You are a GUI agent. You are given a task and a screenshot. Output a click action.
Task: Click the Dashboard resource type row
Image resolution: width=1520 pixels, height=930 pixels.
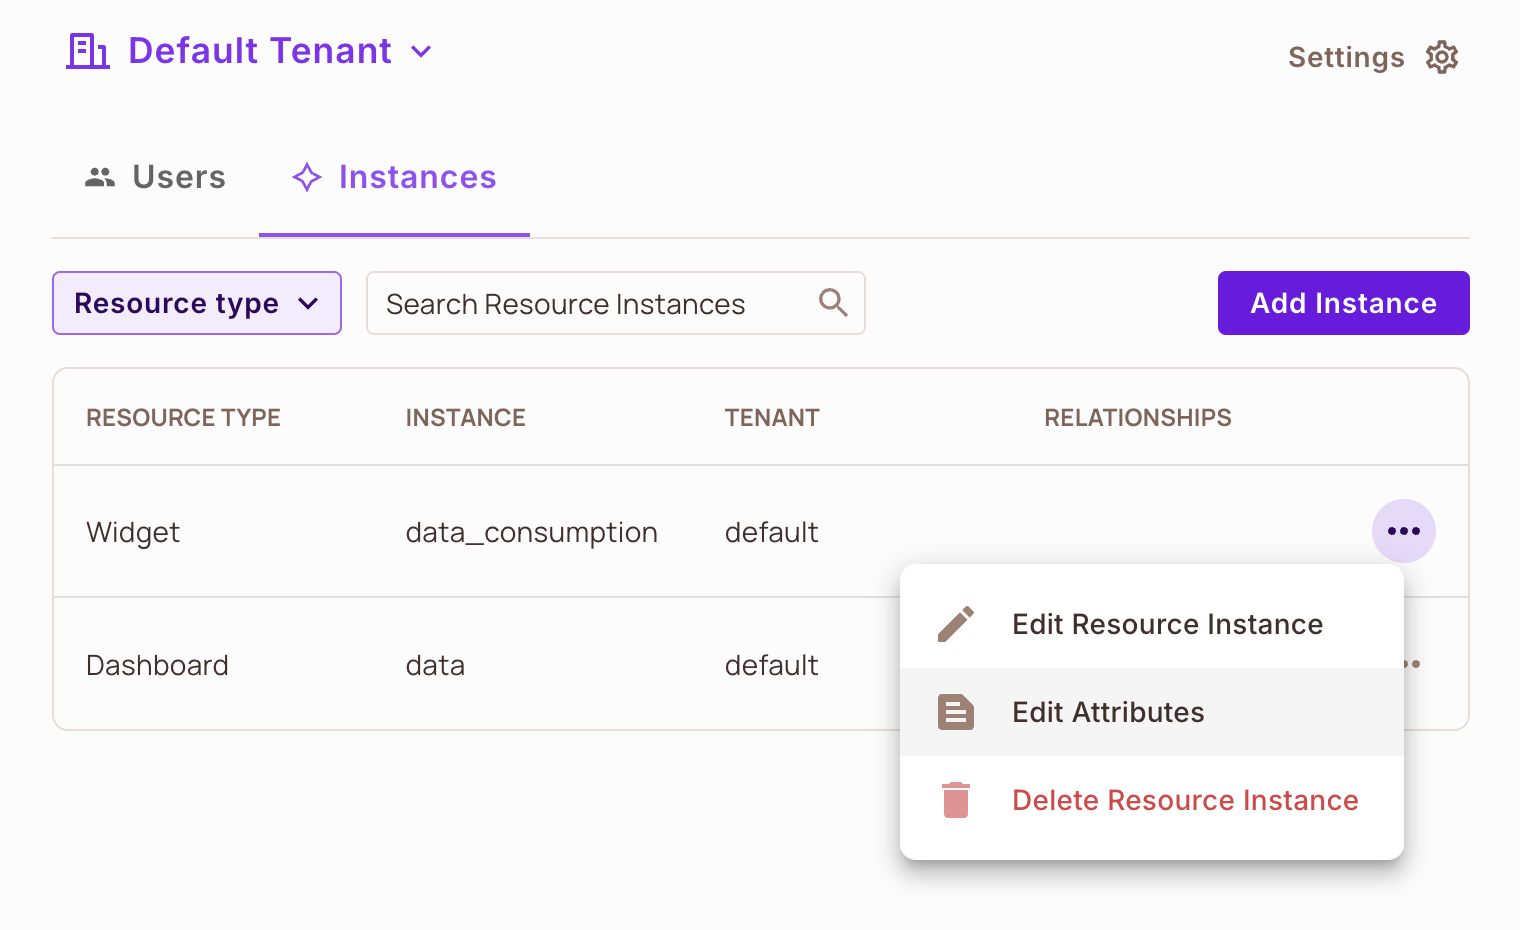click(x=157, y=665)
